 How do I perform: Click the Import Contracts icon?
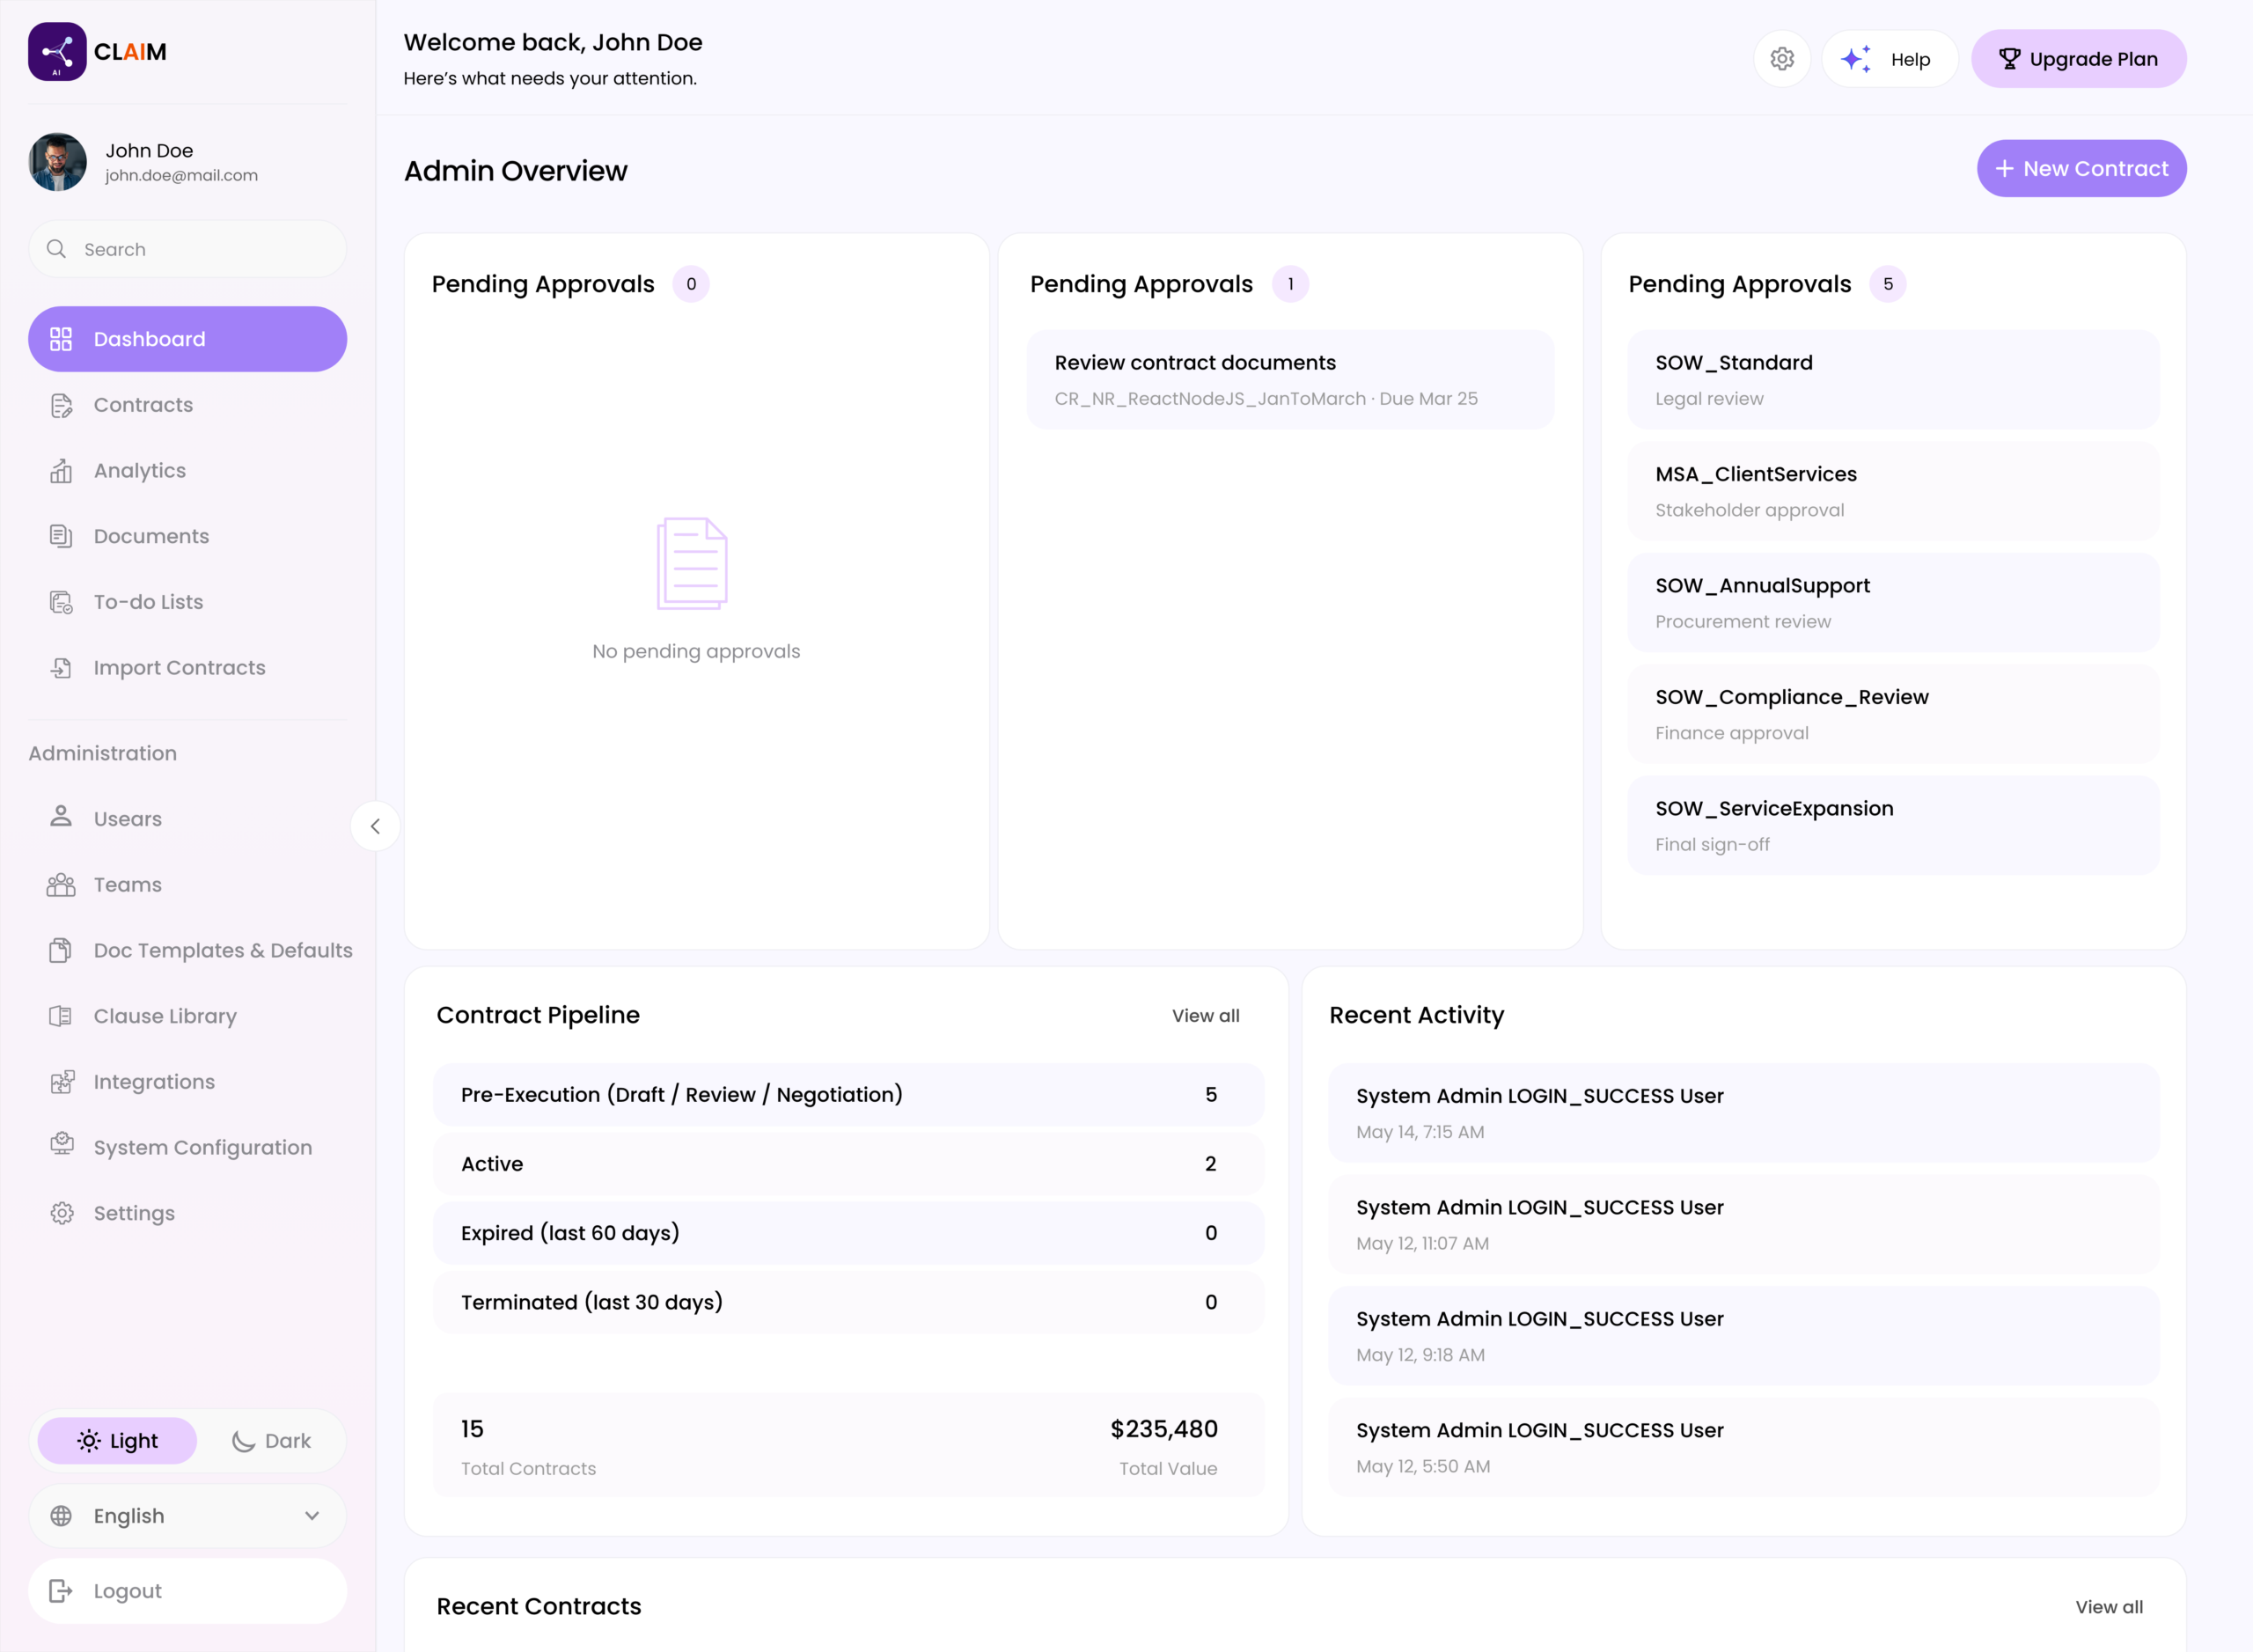click(61, 668)
